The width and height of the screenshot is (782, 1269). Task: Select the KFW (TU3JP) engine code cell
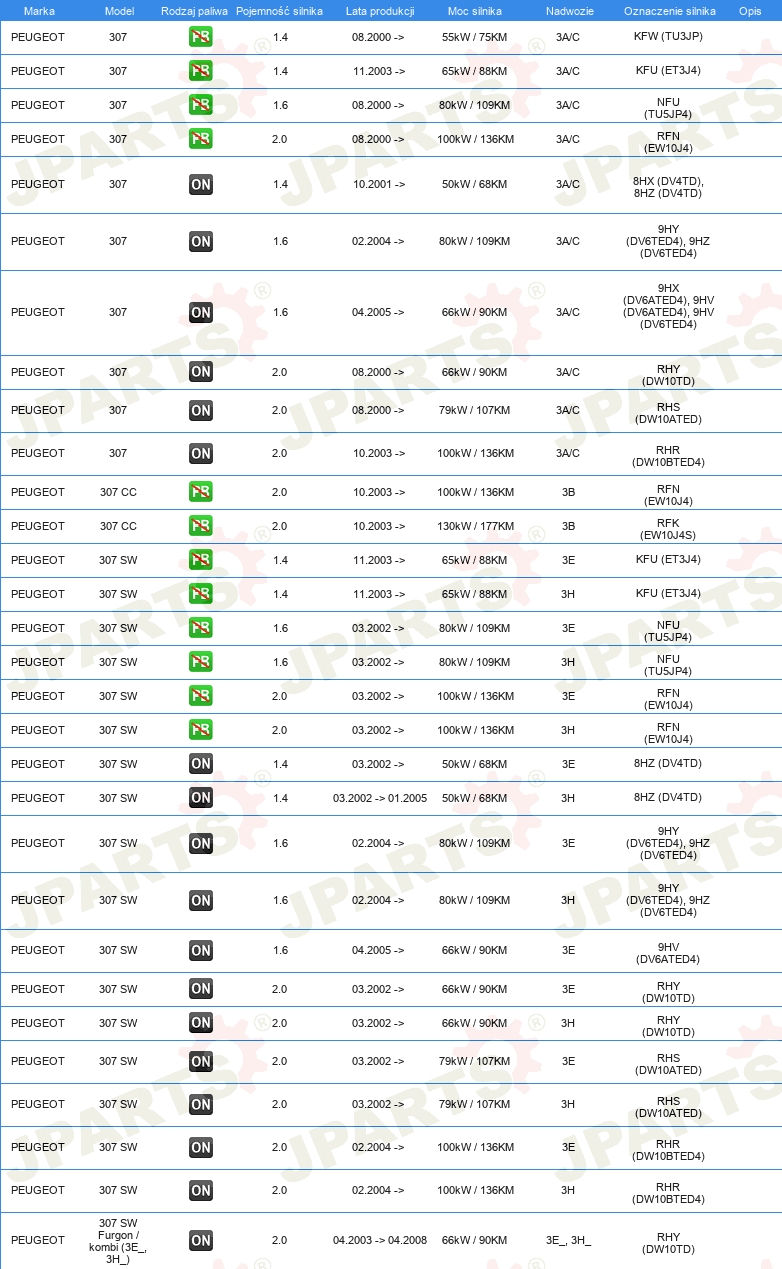click(x=669, y=37)
